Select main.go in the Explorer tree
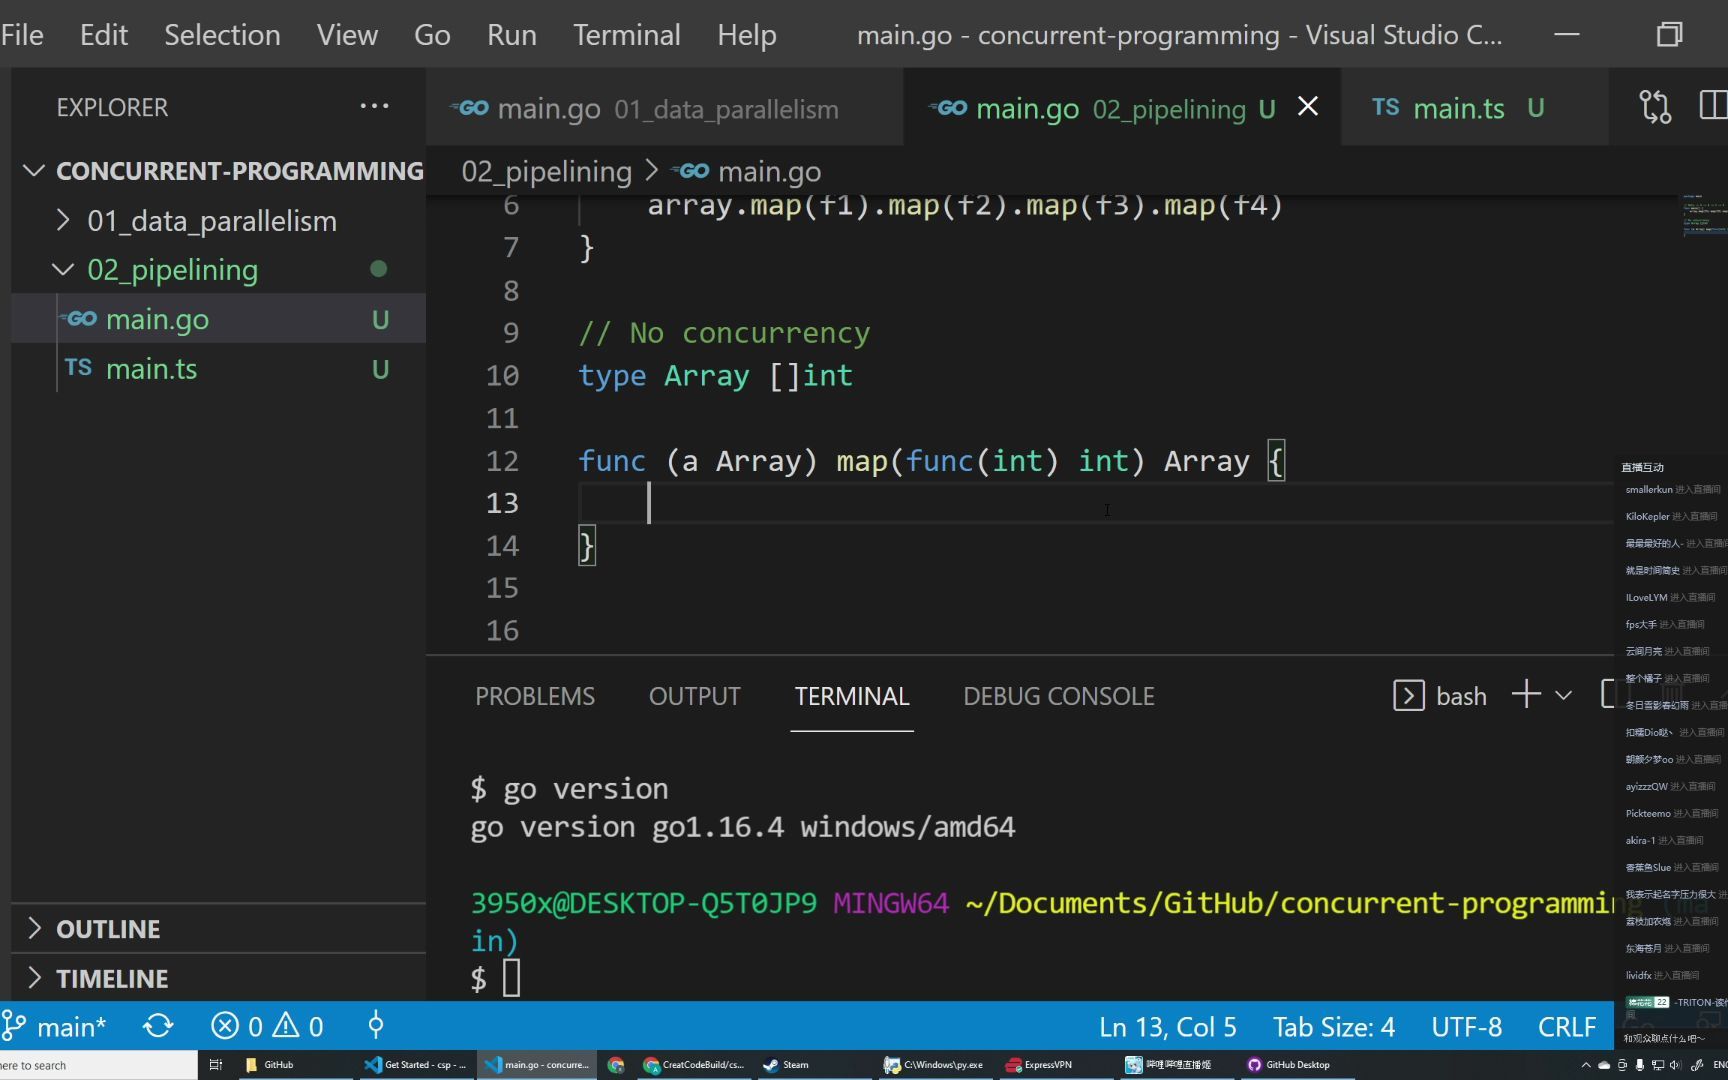This screenshot has height=1080, width=1728. [x=218, y=319]
